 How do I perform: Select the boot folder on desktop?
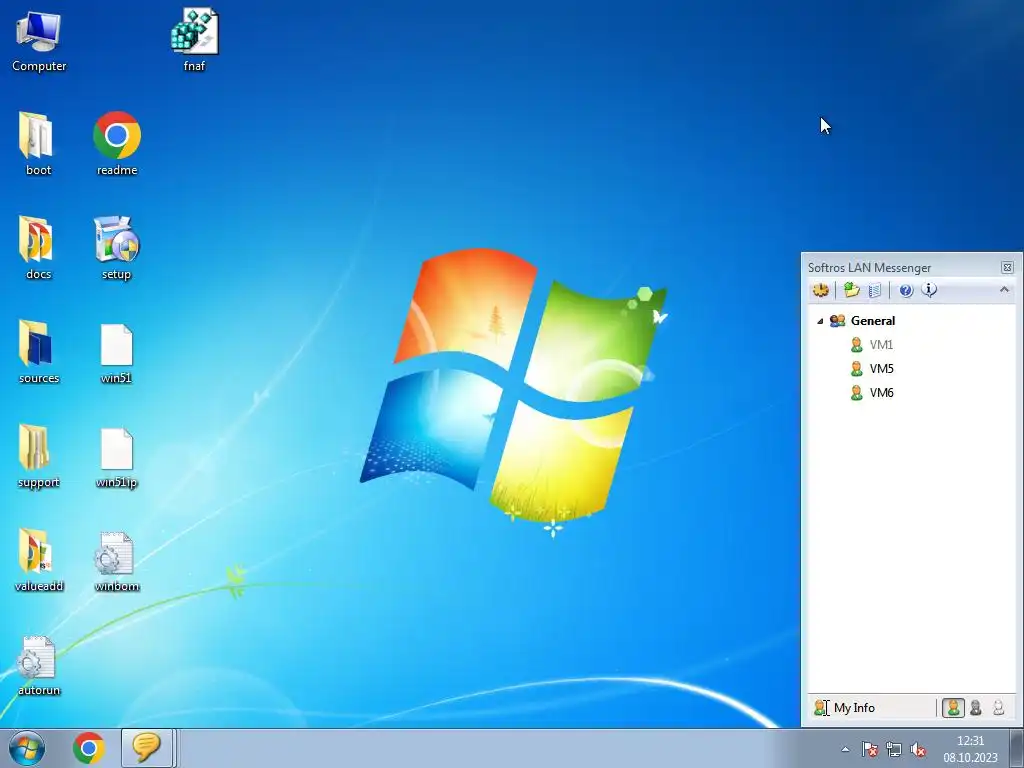click(x=38, y=144)
